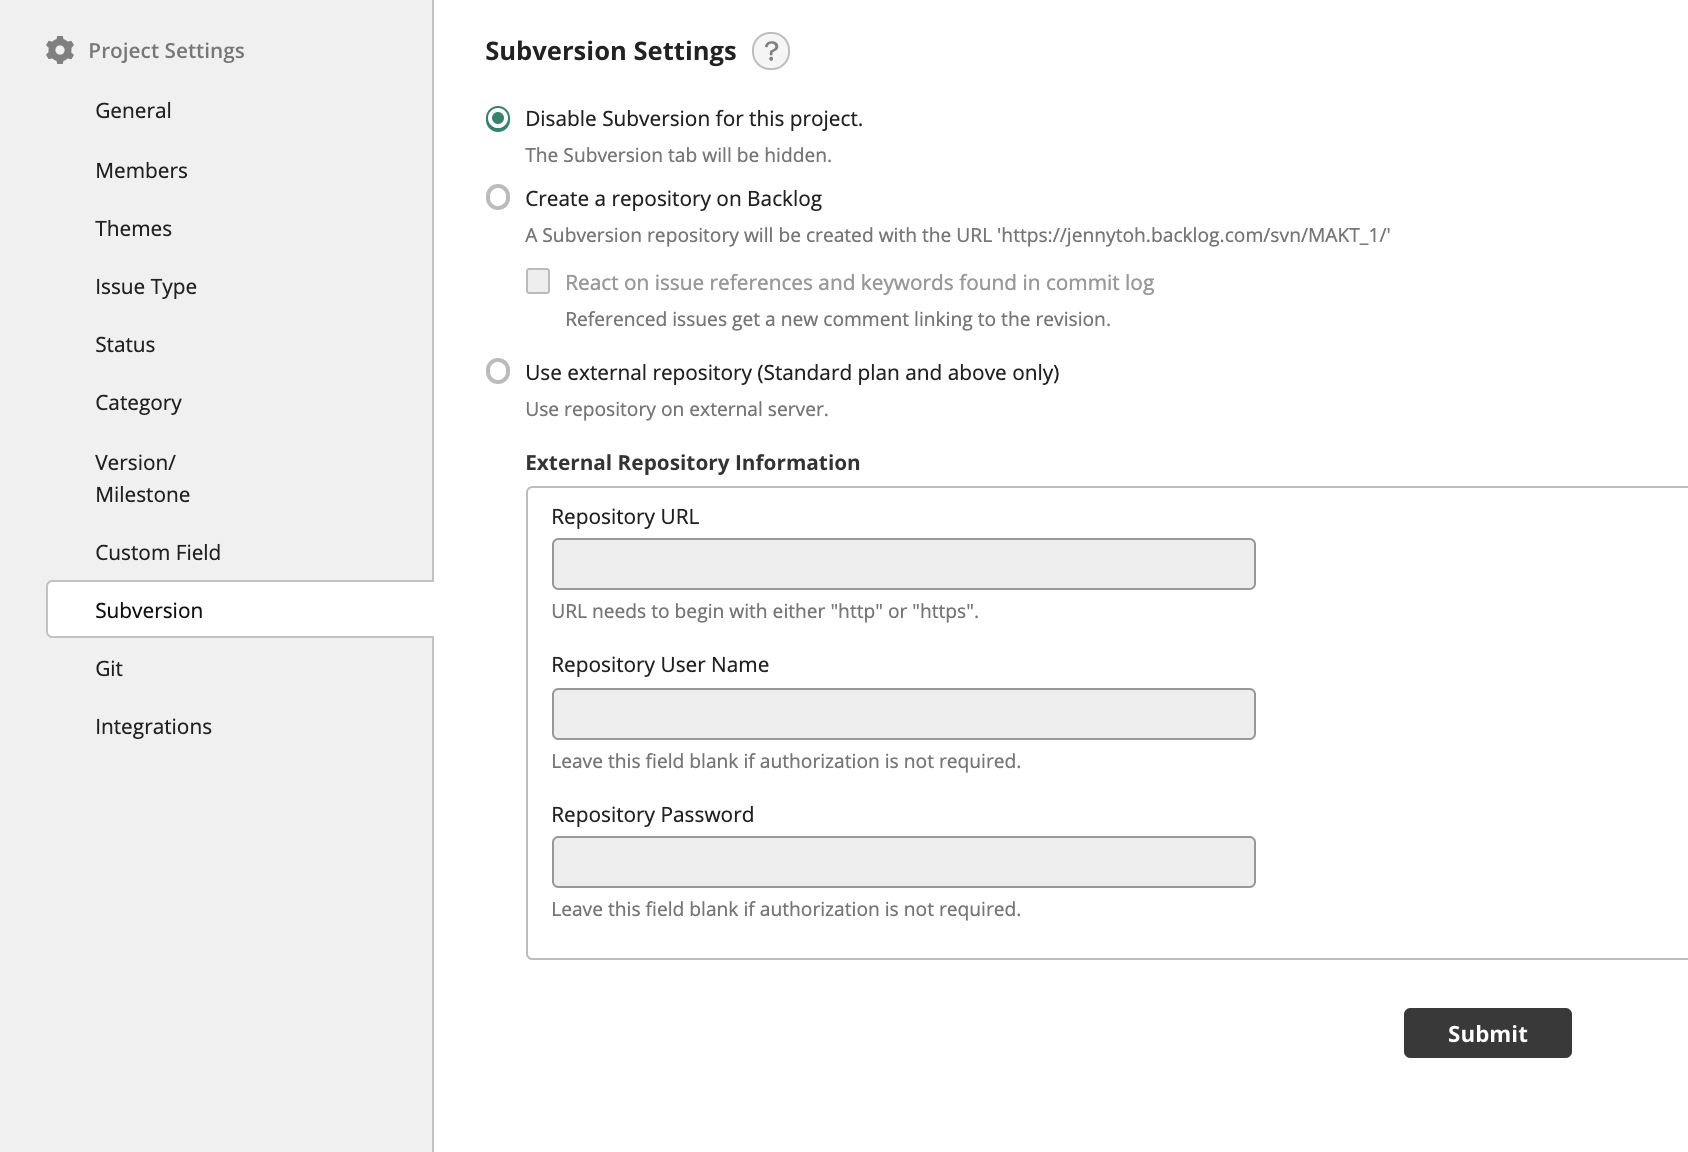Click 'The Subversion tab will be hidden.' text

(x=678, y=155)
